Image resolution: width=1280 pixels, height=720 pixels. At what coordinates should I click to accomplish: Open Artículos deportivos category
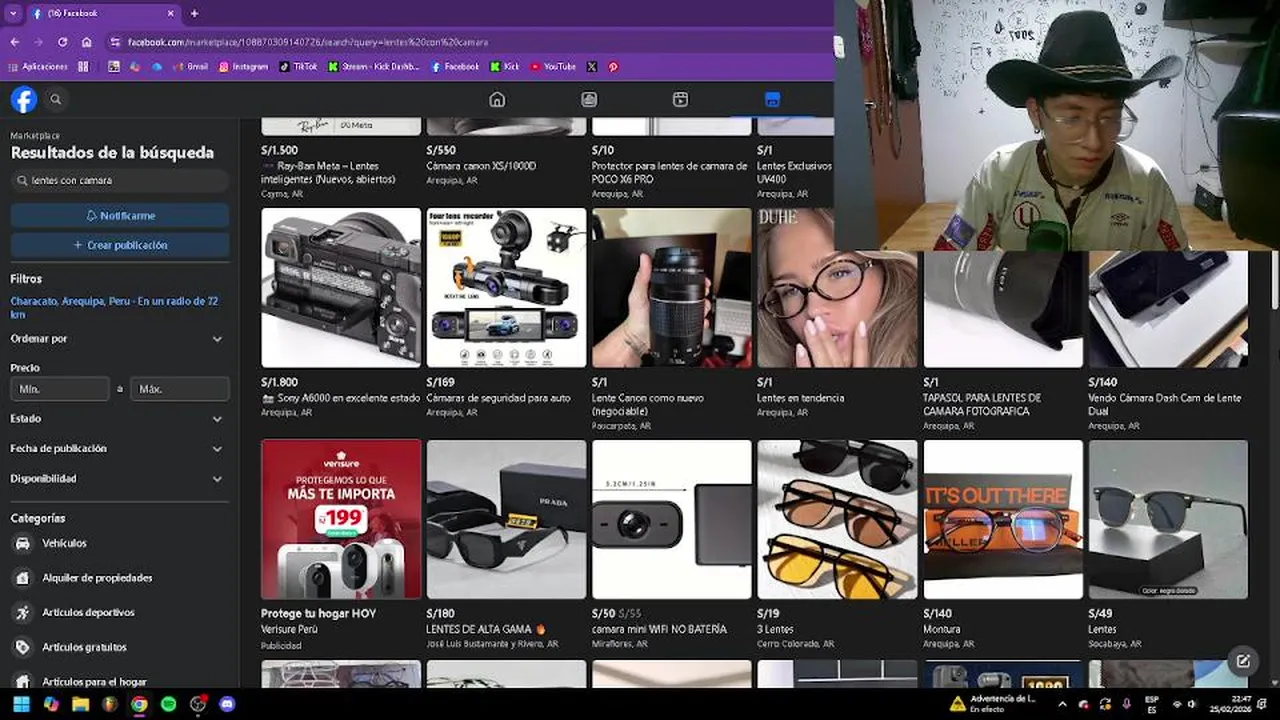tap(120, 612)
